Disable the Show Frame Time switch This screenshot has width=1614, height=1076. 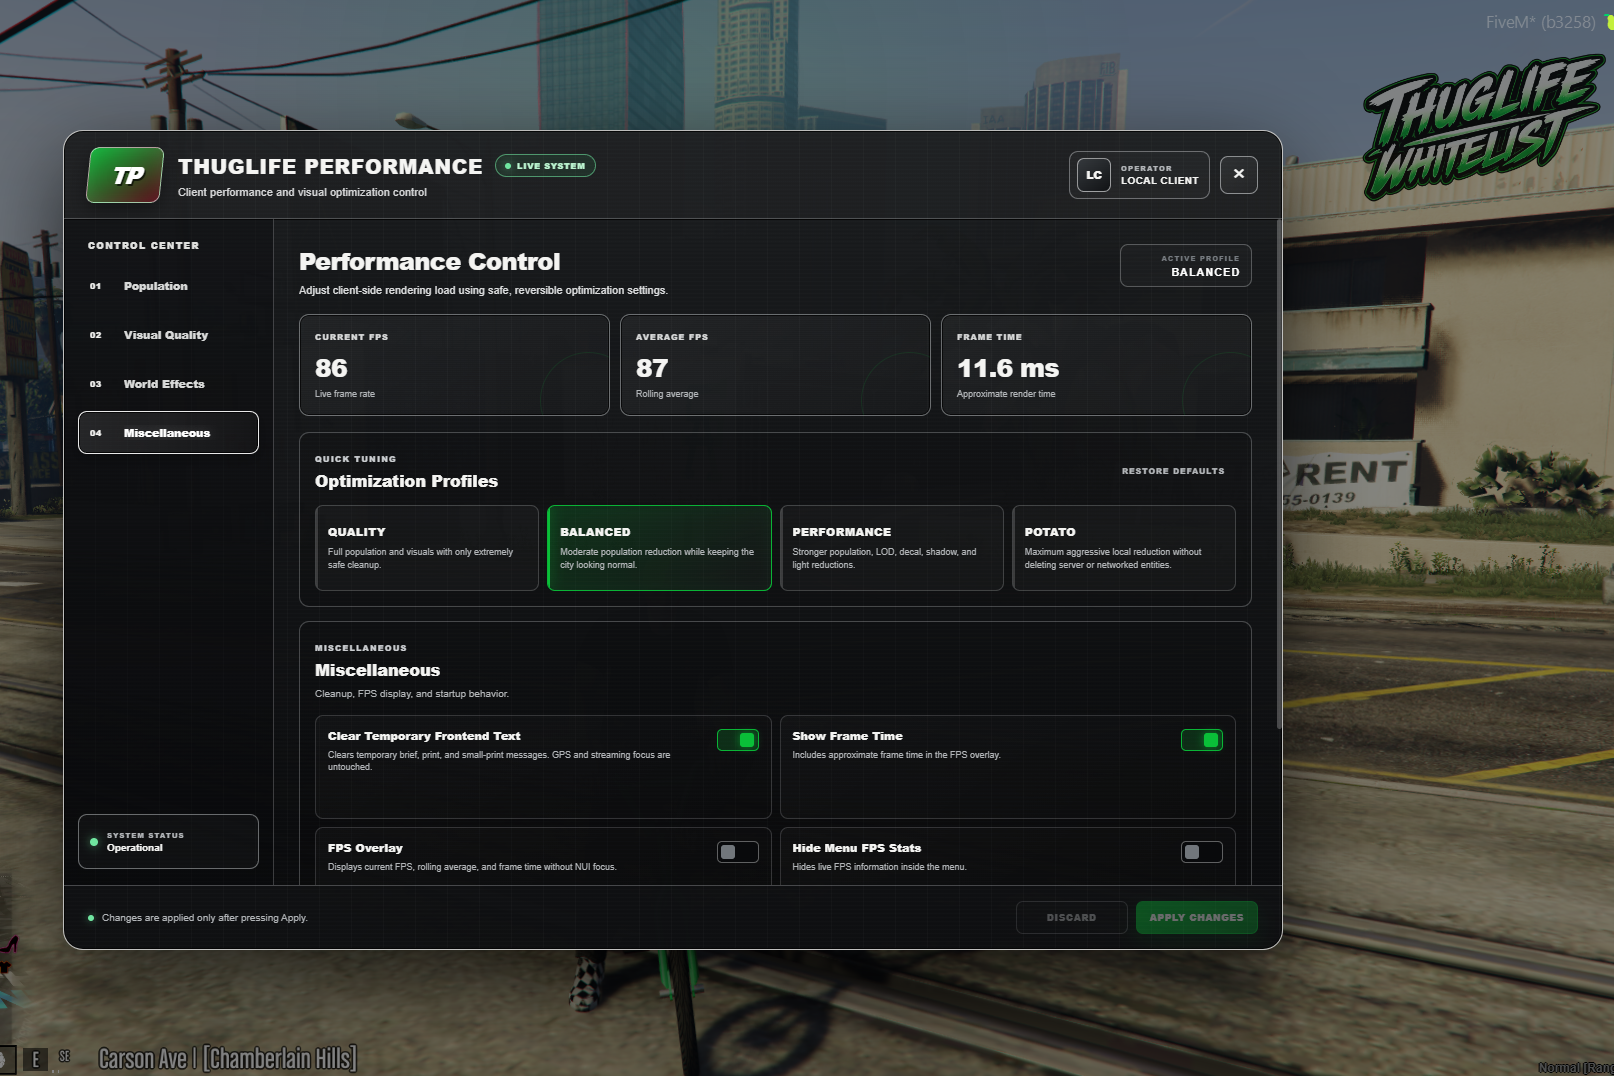(x=1202, y=740)
